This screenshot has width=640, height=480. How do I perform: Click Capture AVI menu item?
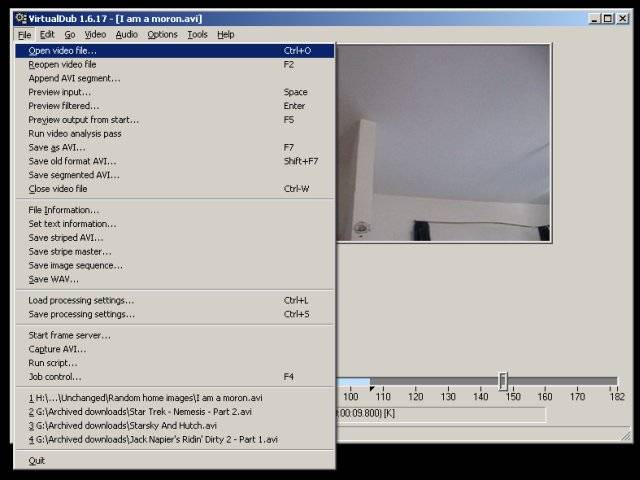point(57,349)
